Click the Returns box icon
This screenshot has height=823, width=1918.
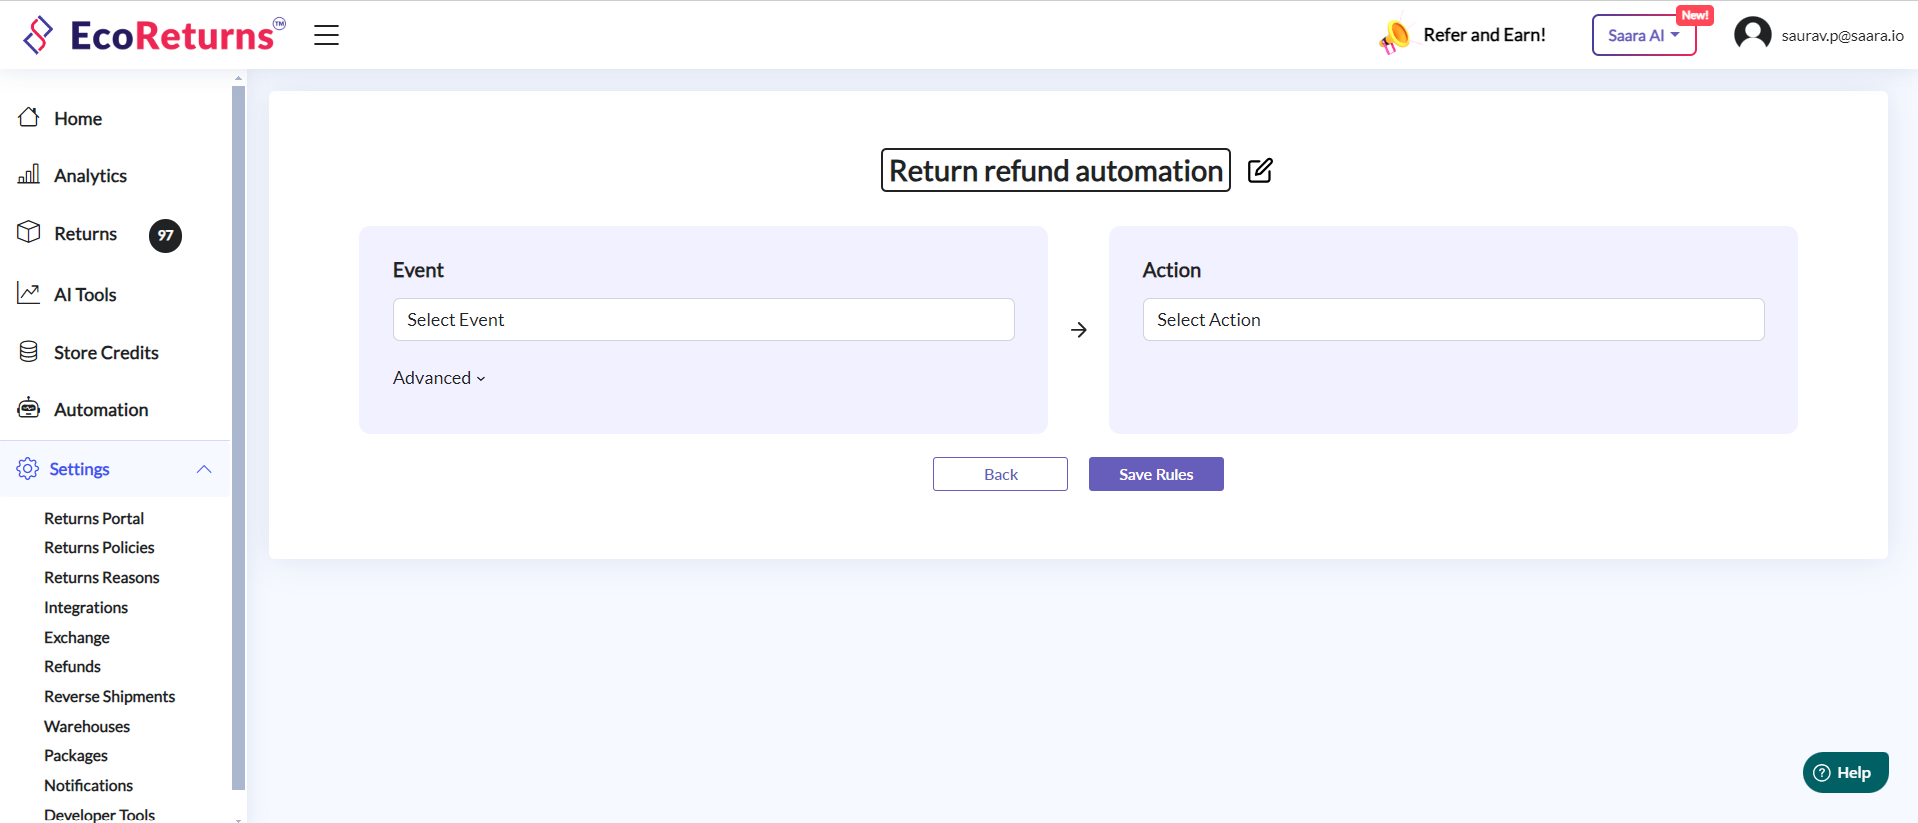(x=29, y=233)
